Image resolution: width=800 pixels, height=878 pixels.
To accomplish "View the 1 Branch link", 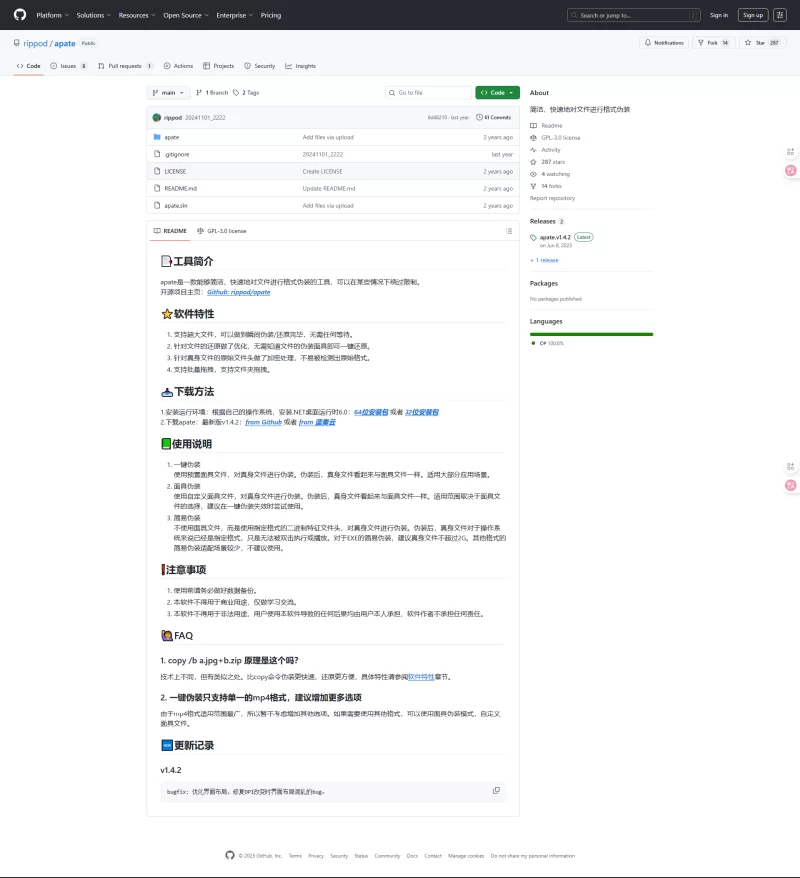I will 212,92.
